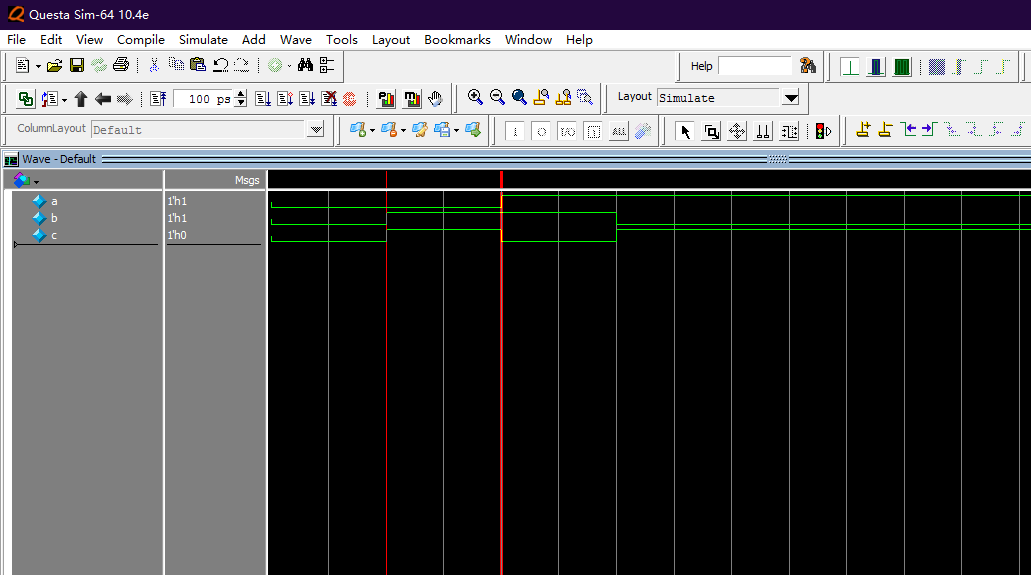Click the bold red cursor line in waveform
This screenshot has height=575, width=1031.
[x=502, y=373]
